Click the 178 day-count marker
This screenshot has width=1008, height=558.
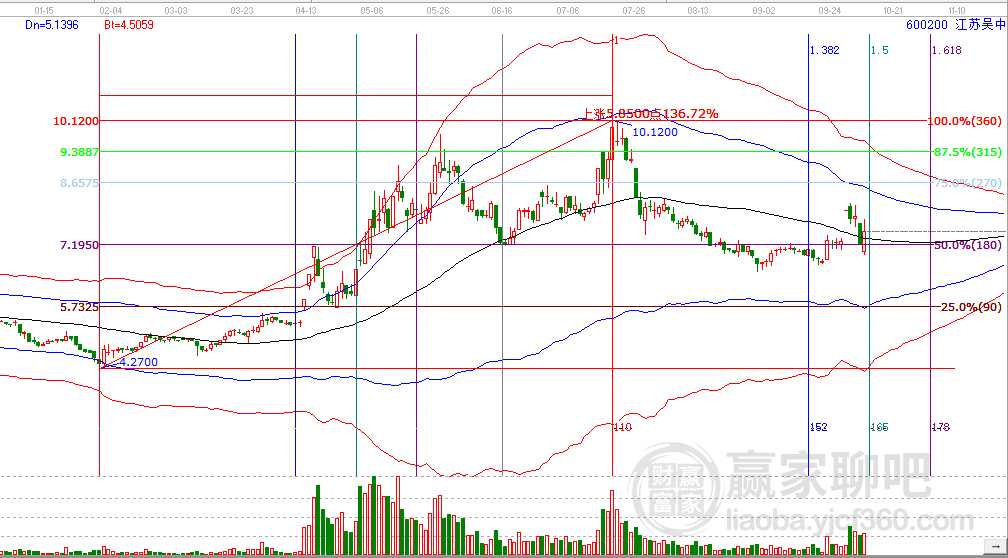click(940, 427)
